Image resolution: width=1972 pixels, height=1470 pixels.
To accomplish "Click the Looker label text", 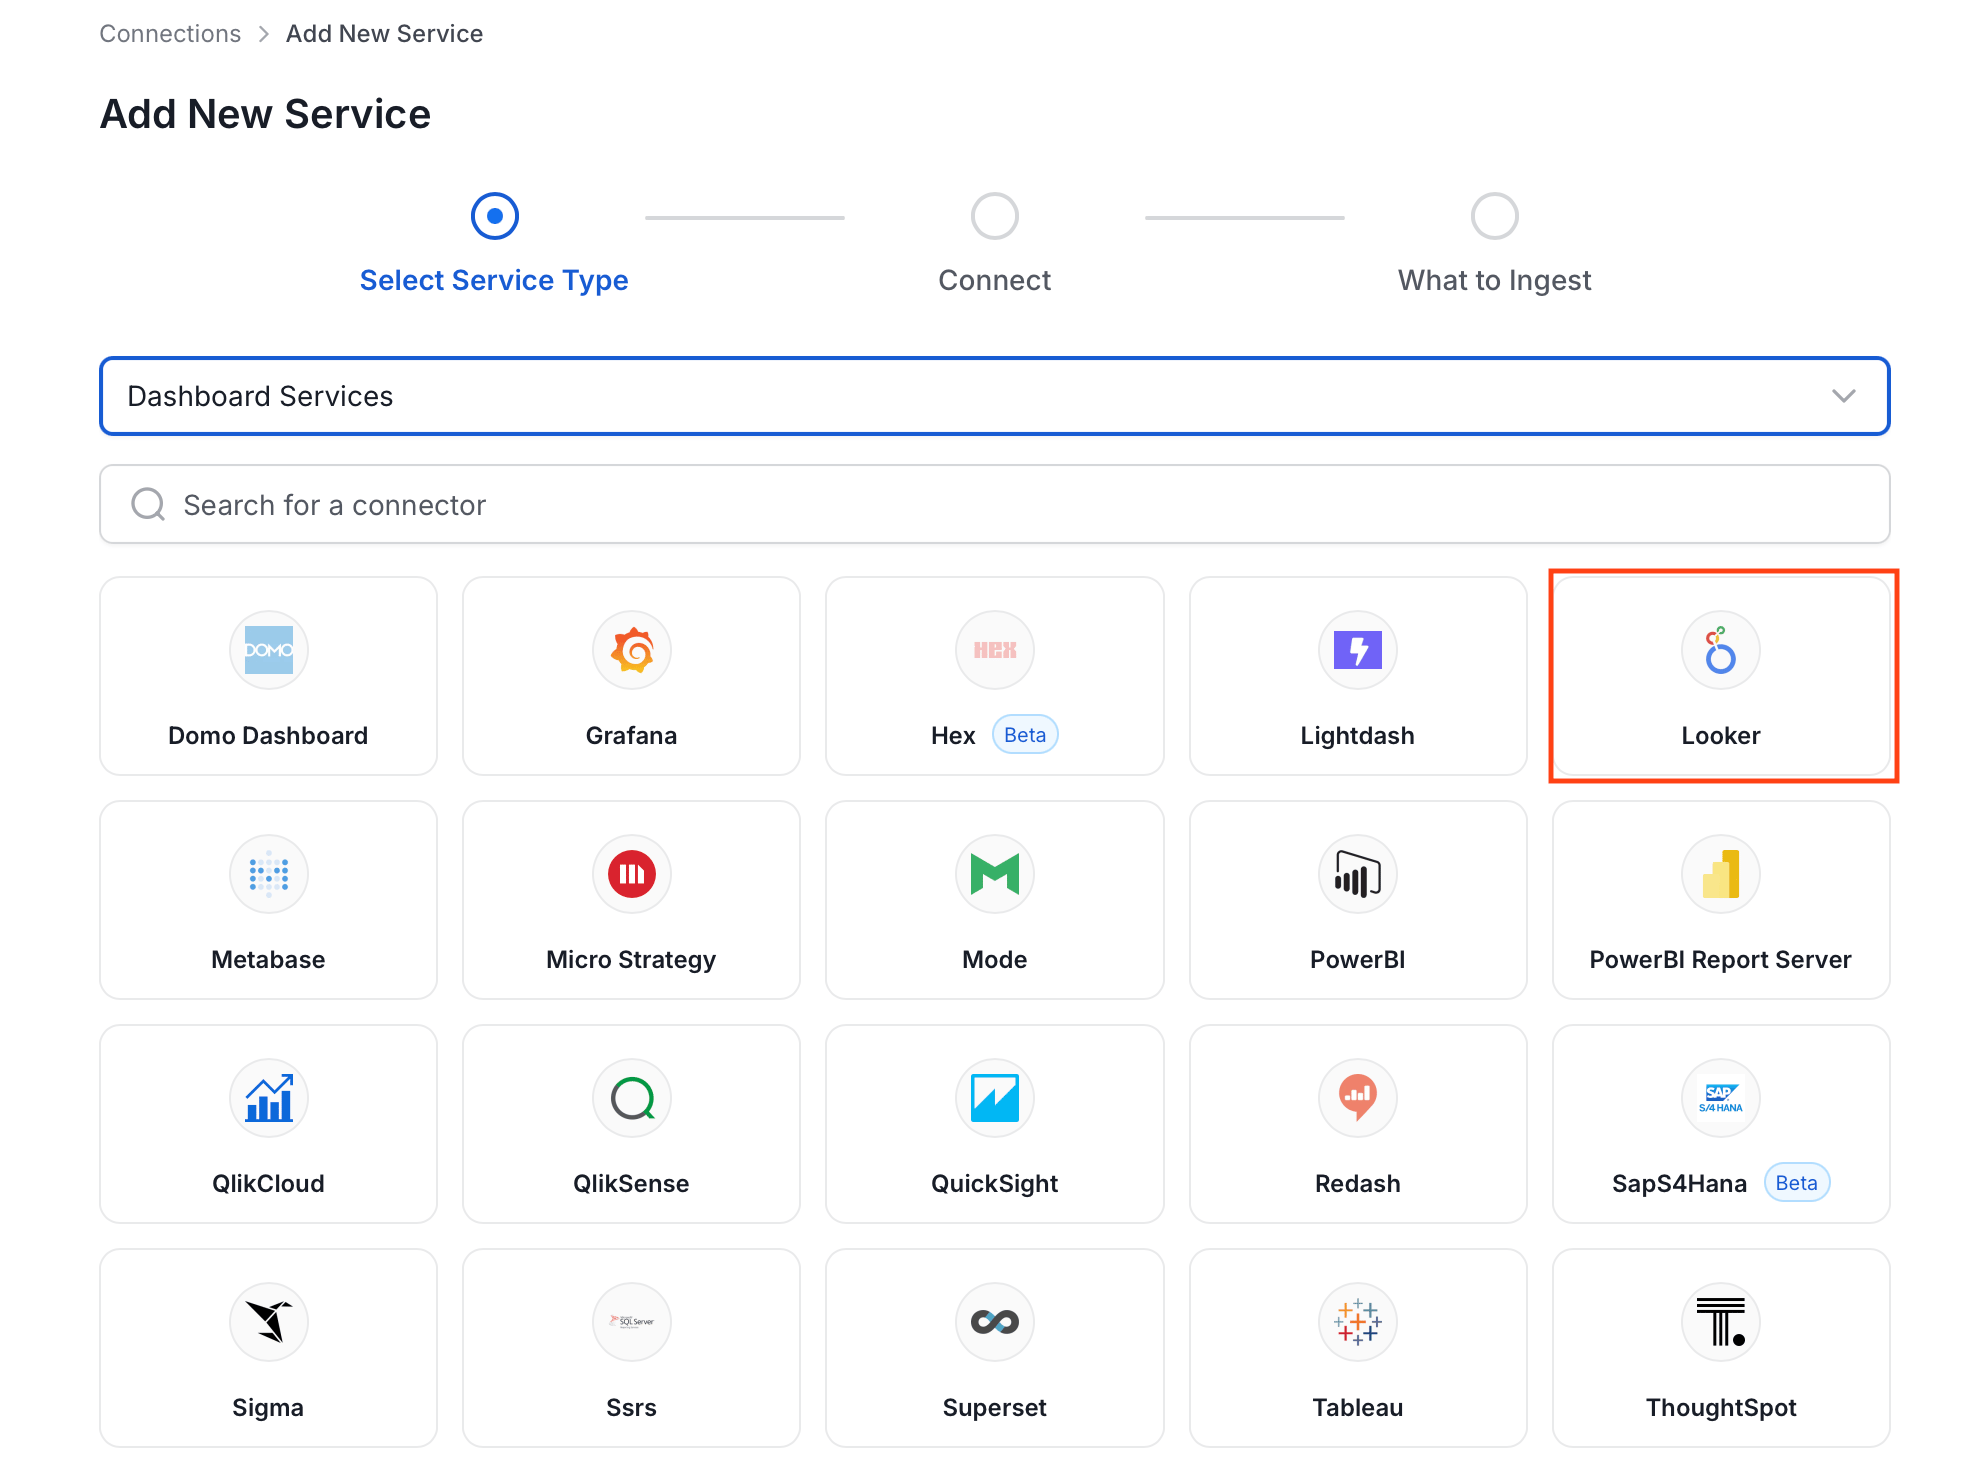I will pos(1720,736).
